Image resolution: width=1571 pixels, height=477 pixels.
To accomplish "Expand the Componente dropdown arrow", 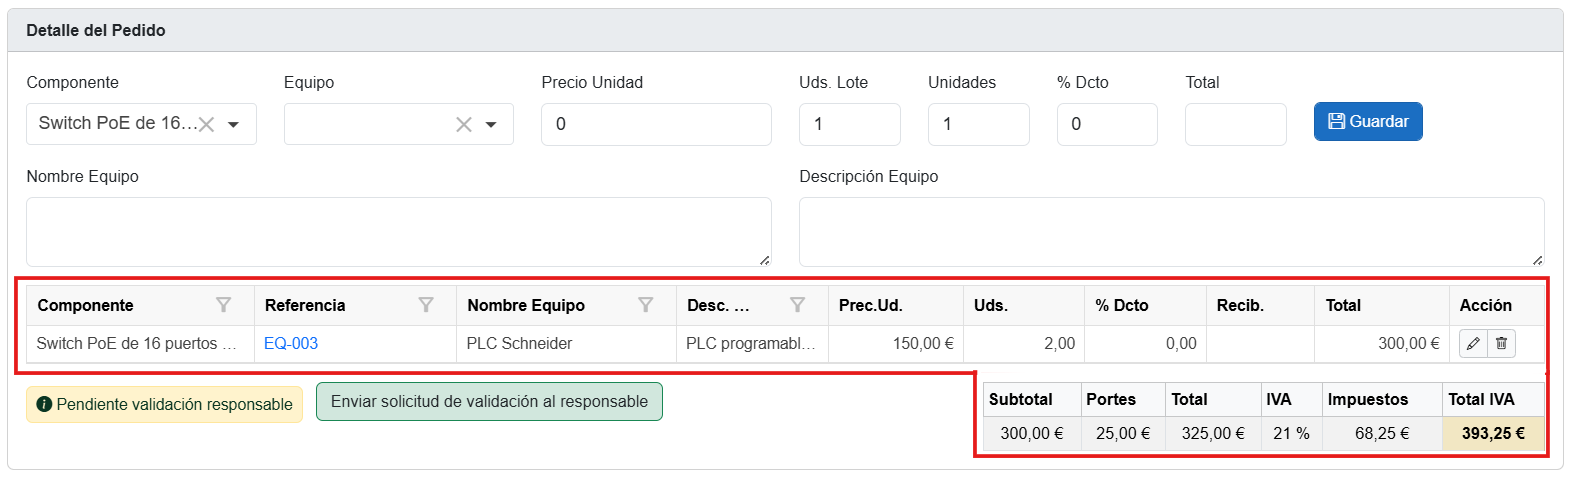I will (x=234, y=125).
